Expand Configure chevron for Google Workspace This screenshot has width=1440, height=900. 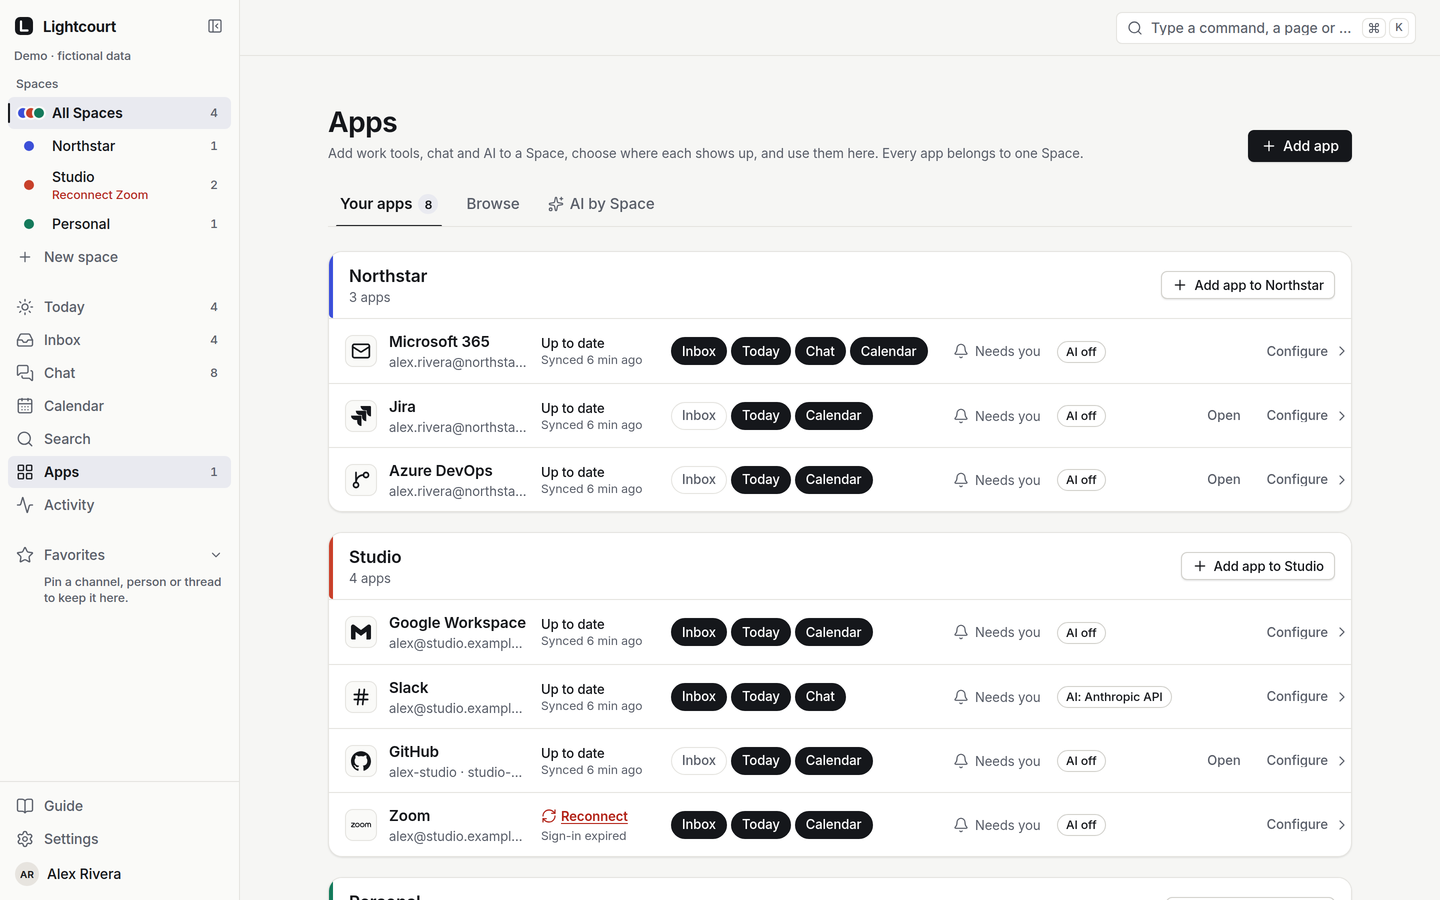coord(1342,632)
